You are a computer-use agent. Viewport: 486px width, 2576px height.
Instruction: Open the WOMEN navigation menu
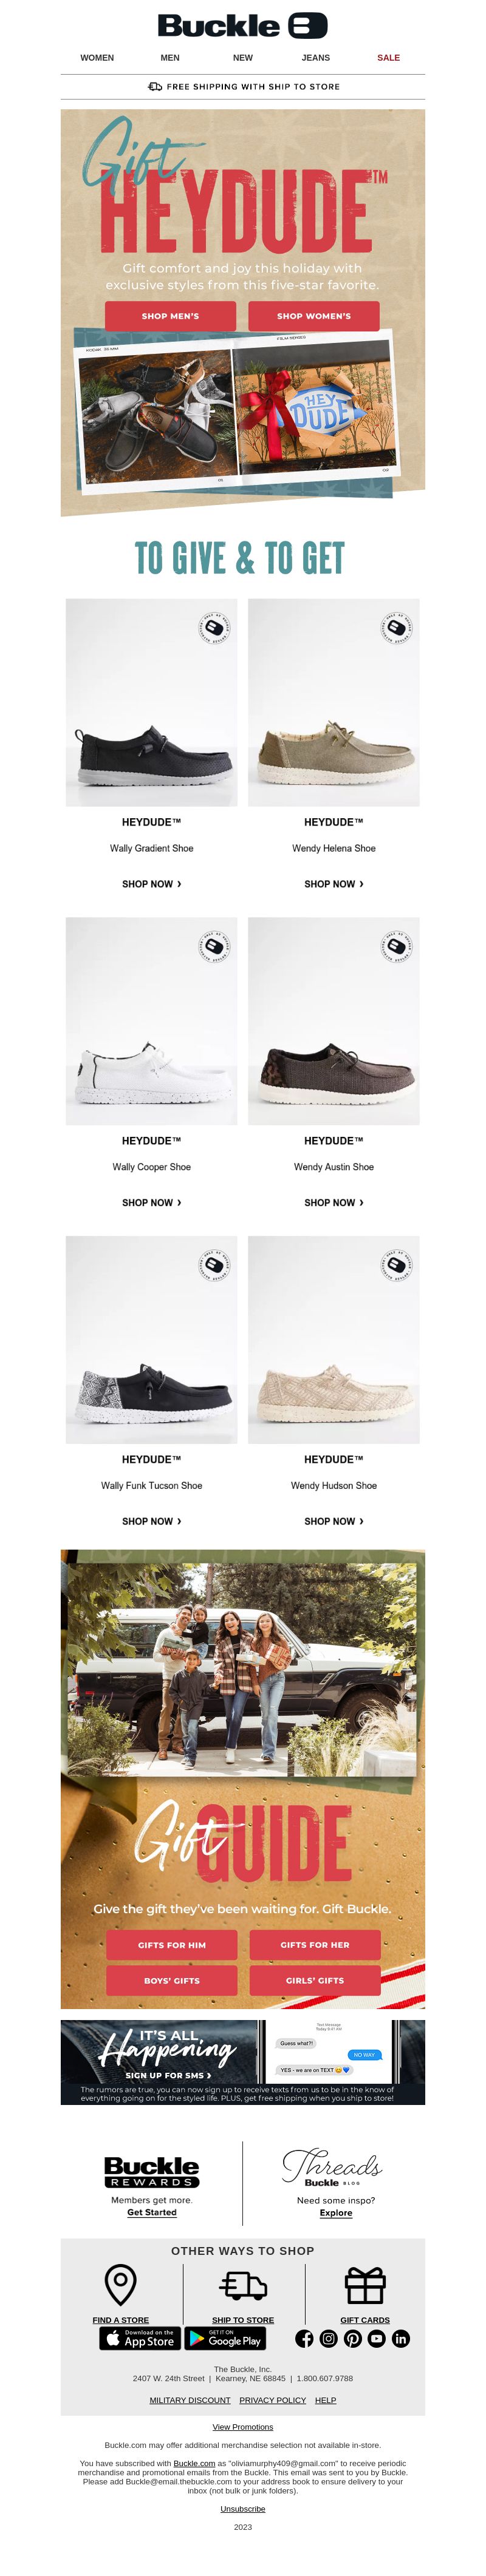click(97, 58)
